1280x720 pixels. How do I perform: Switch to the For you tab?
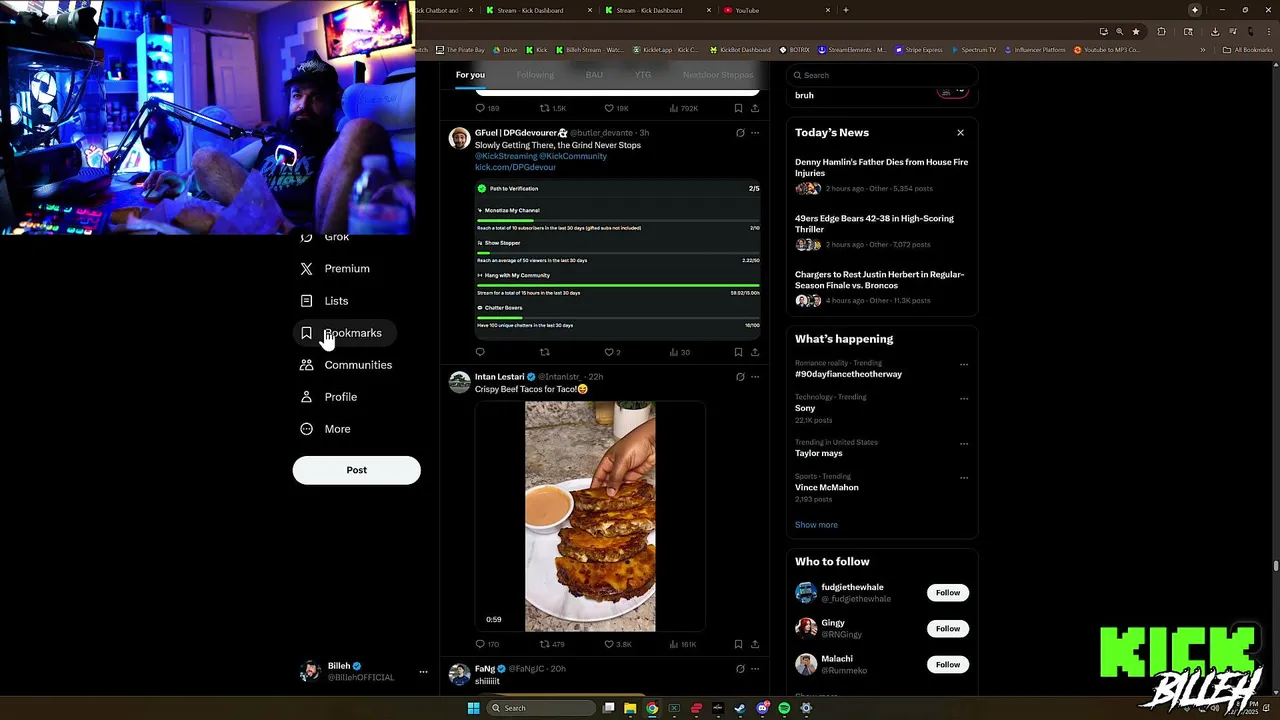[x=470, y=75]
